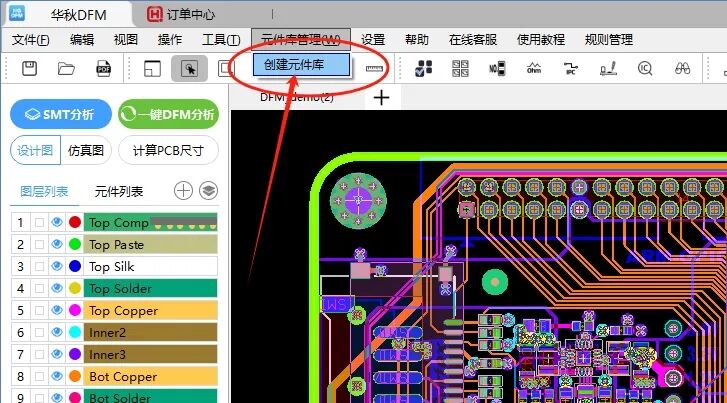Click magenta swatch of Top Copper
This screenshot has height=403, width=727.
(x=75, y=310)
